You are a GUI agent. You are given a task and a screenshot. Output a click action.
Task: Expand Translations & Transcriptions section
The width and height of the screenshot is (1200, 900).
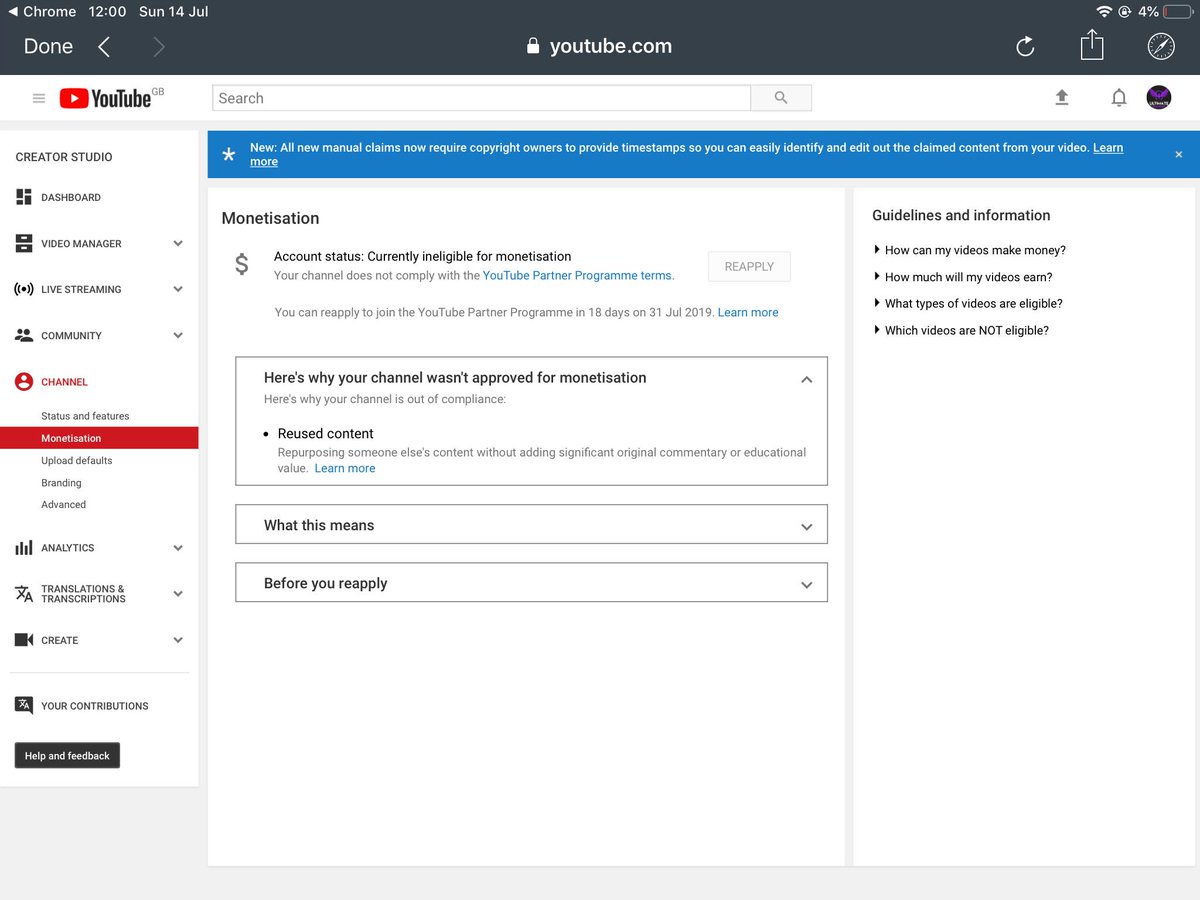point(178,594)
